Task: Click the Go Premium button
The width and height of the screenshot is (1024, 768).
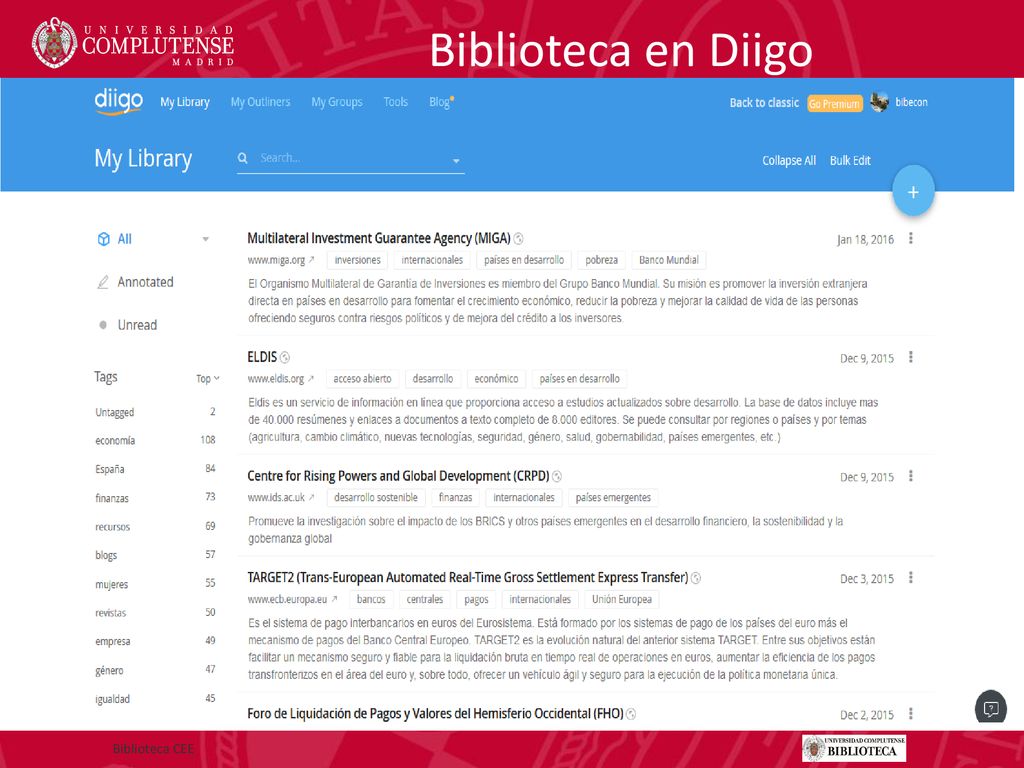Action: pyautogui.click(x=835, y=103)
